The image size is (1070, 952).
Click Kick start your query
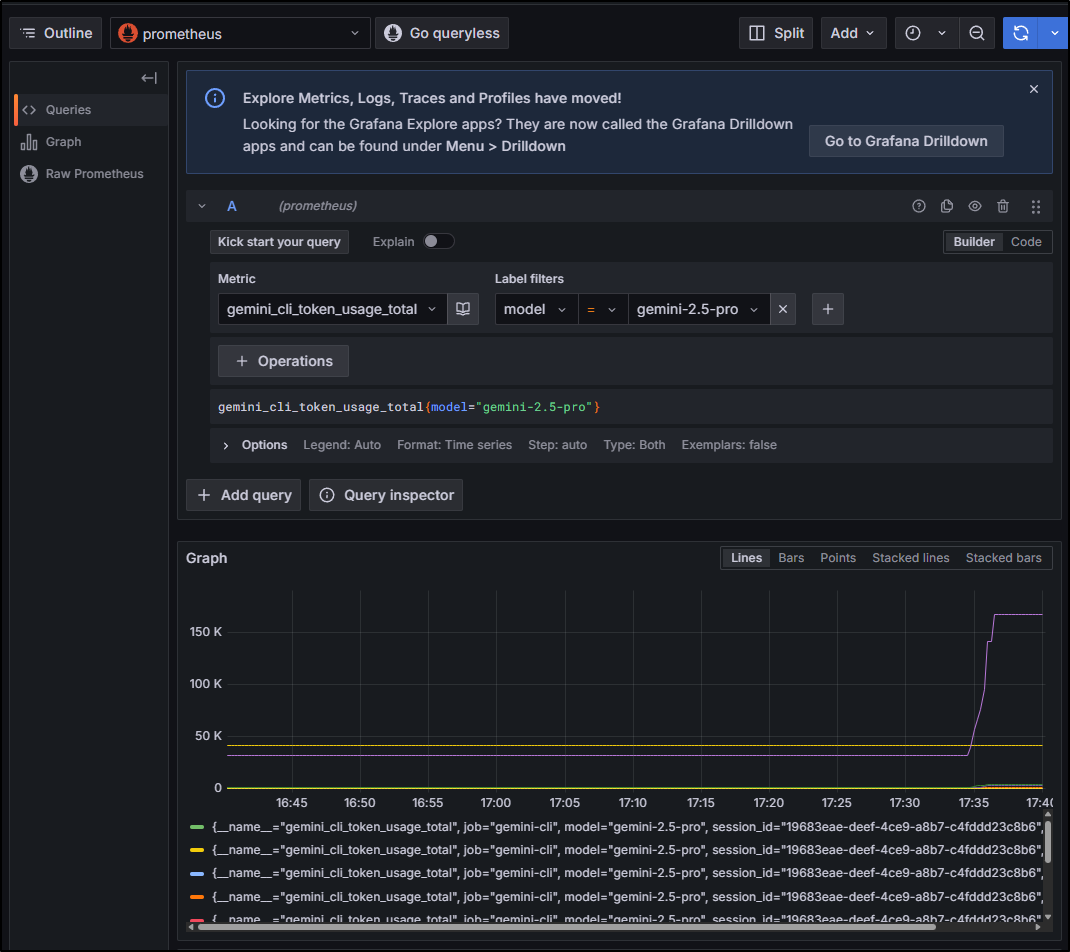pyautogui.click(x=279, y=242)
